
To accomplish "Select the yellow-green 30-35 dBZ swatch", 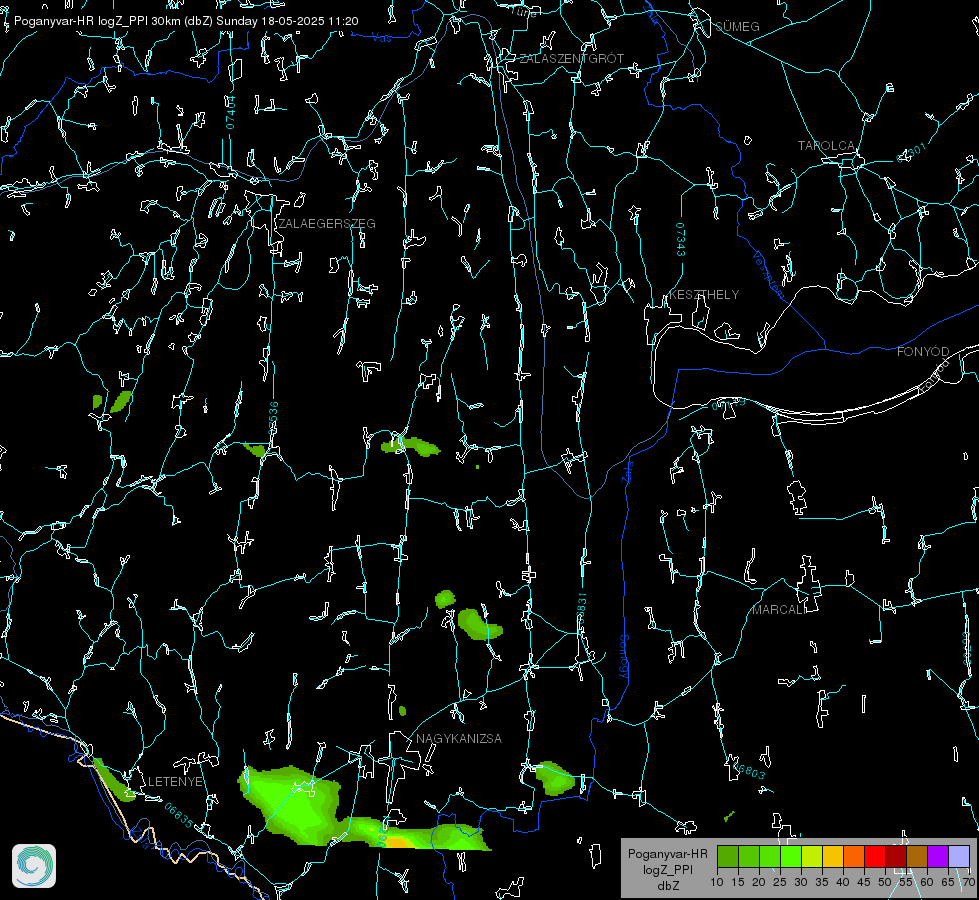I will [812, 856].
